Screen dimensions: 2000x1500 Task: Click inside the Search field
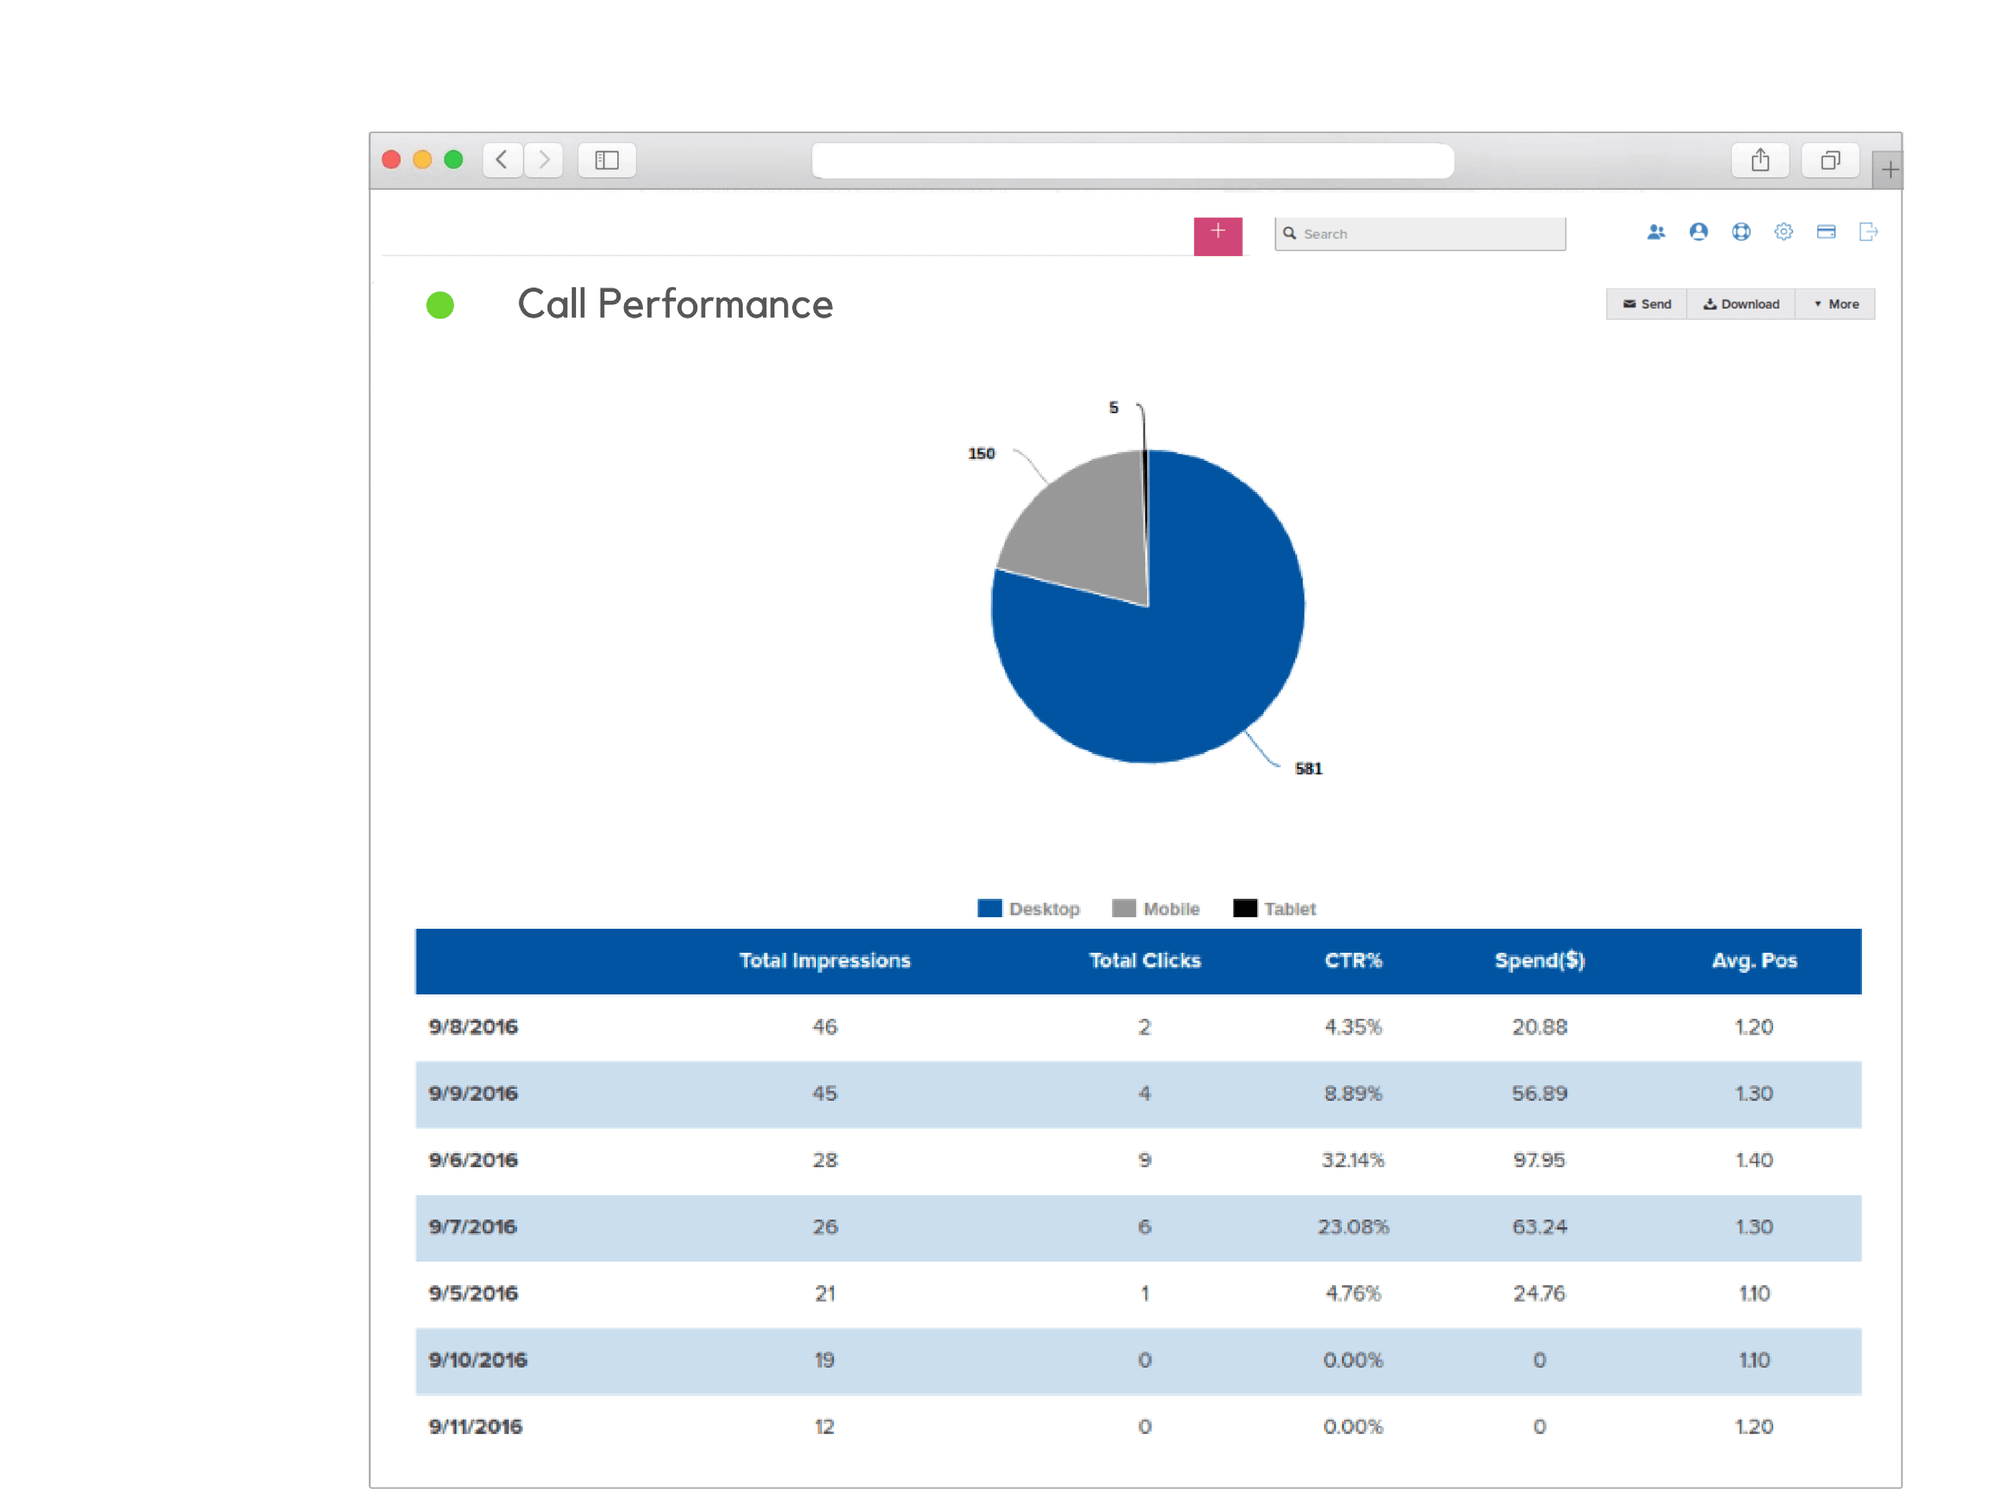[x=1419, y=233]
